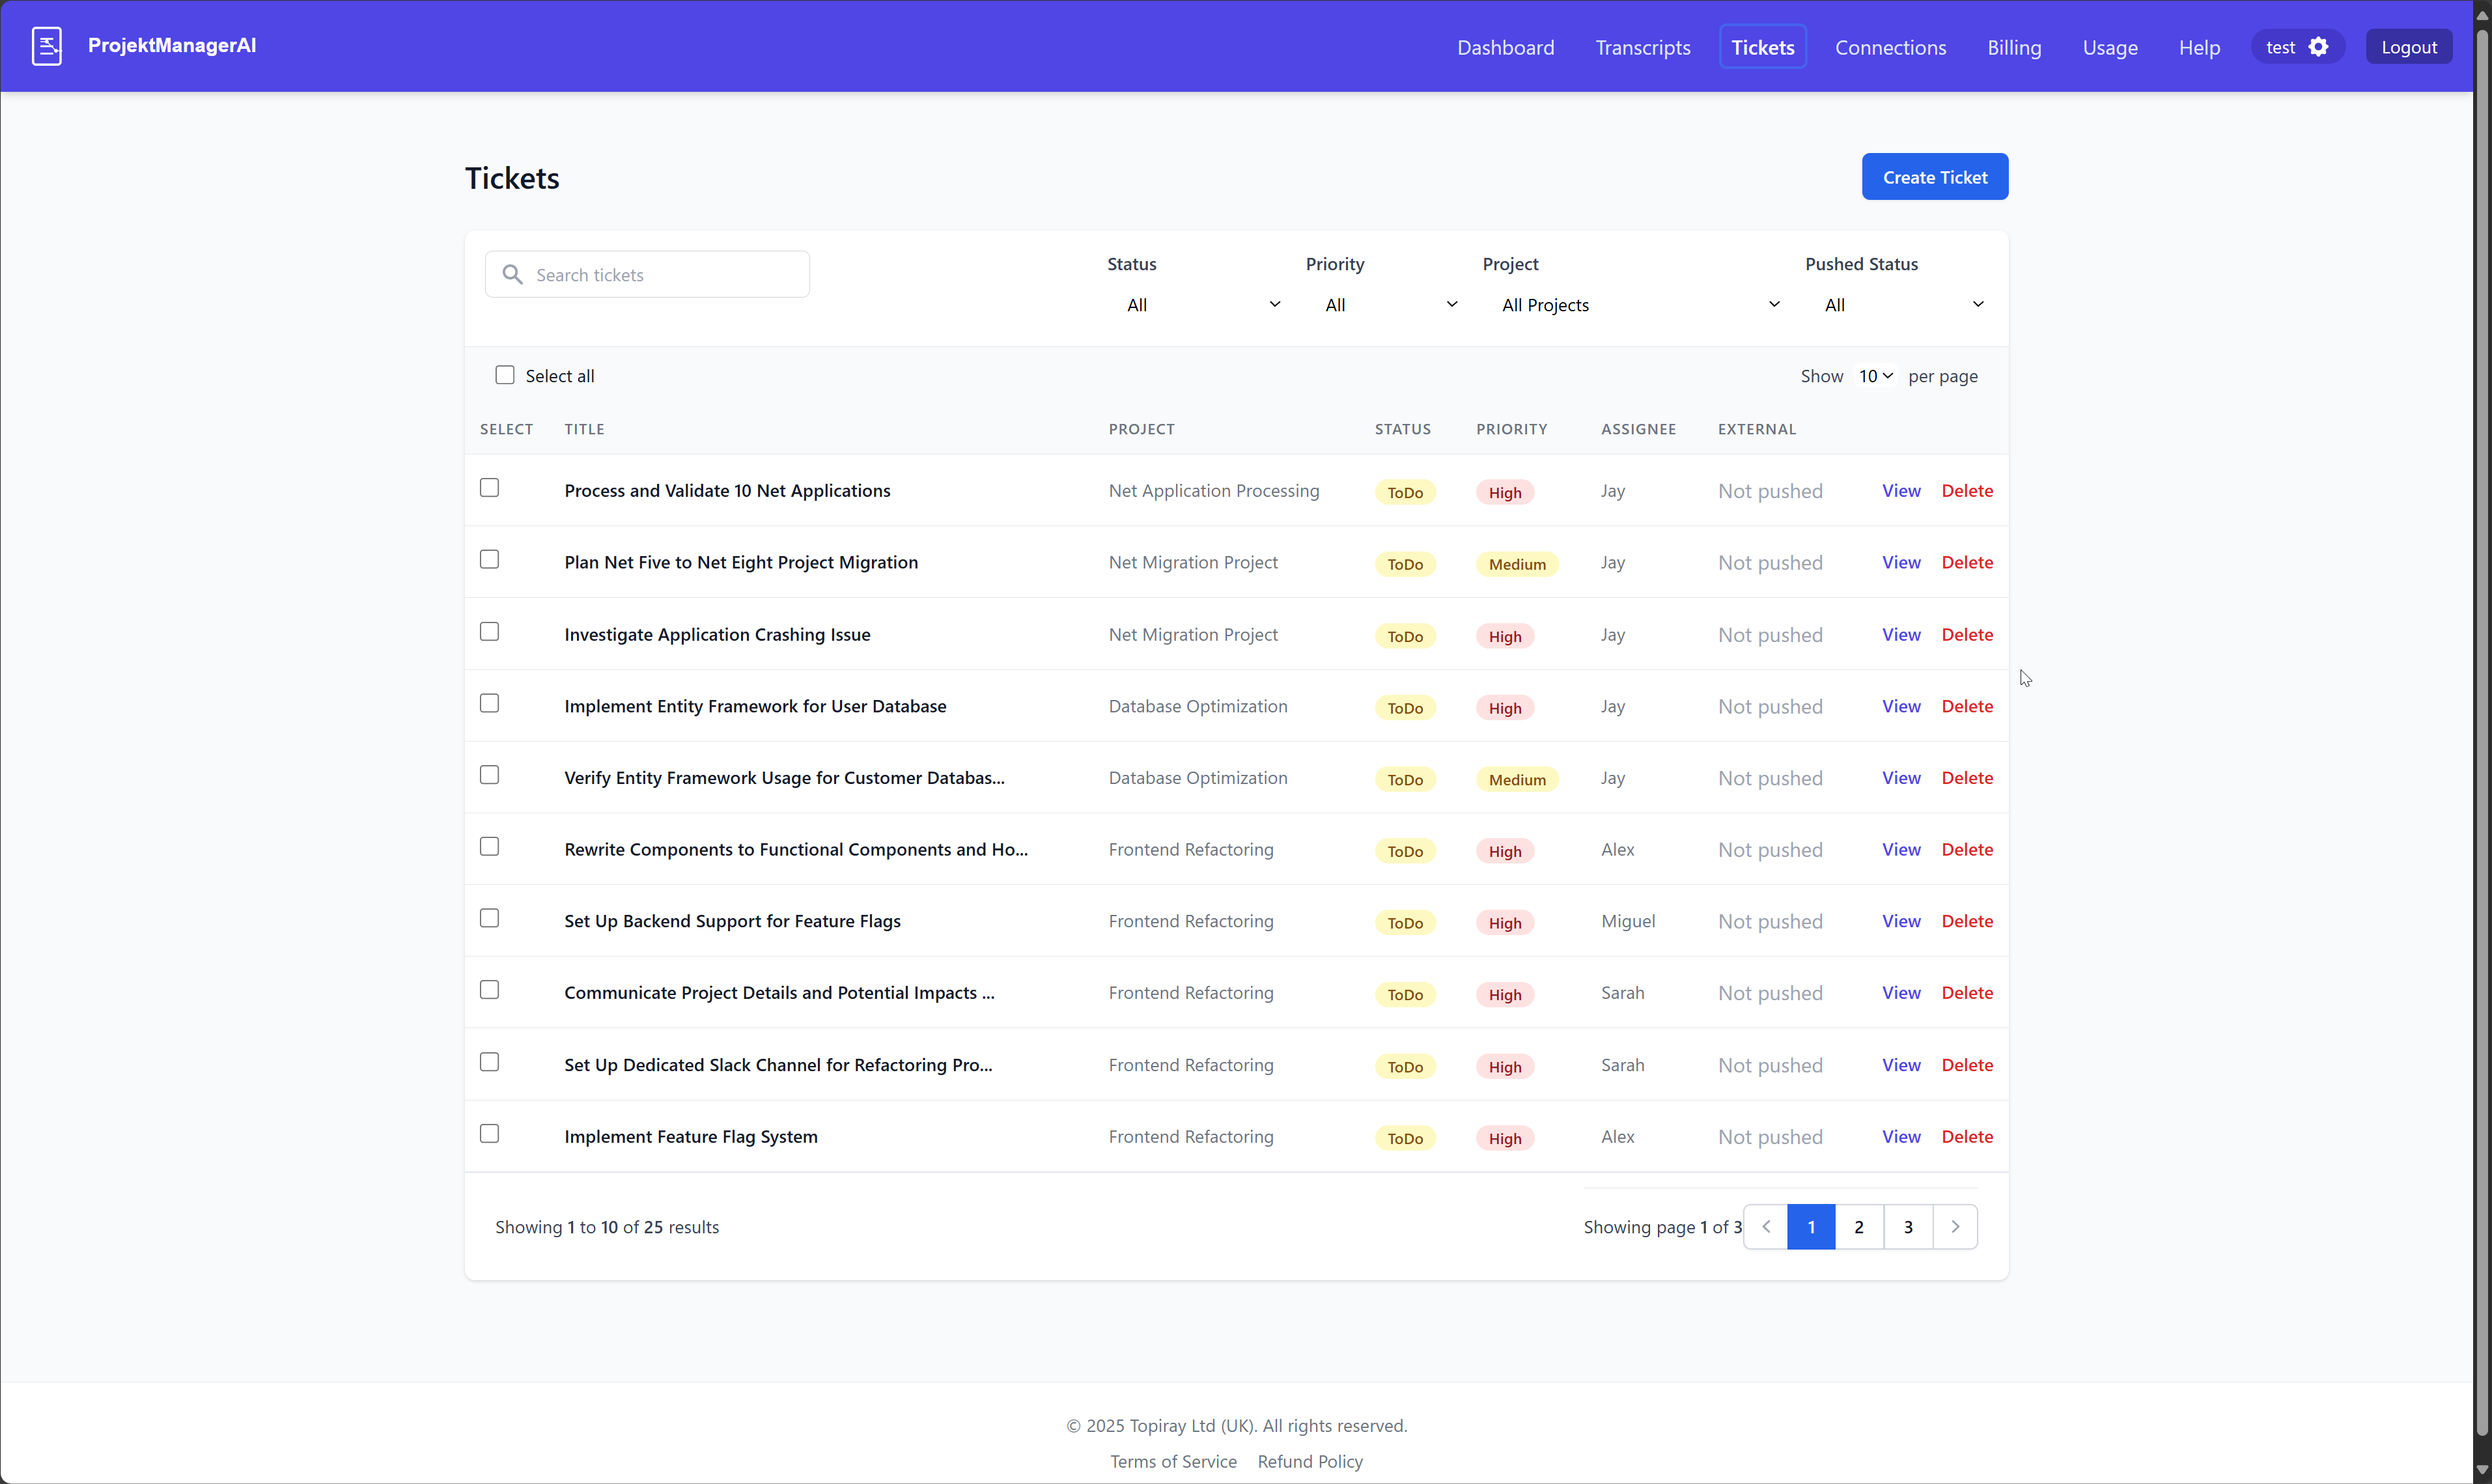The image size is (2492, 1484).
Task: Select the Investigate Application Crashing Issue checkbox
Action: (489, 632)
